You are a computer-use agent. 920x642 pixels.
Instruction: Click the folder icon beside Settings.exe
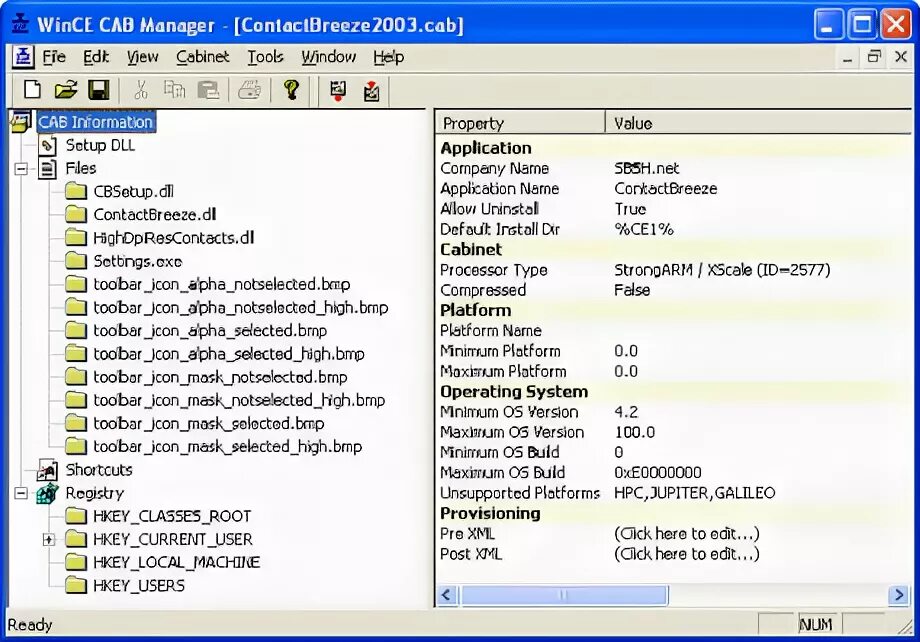click(x=76, y=261)
